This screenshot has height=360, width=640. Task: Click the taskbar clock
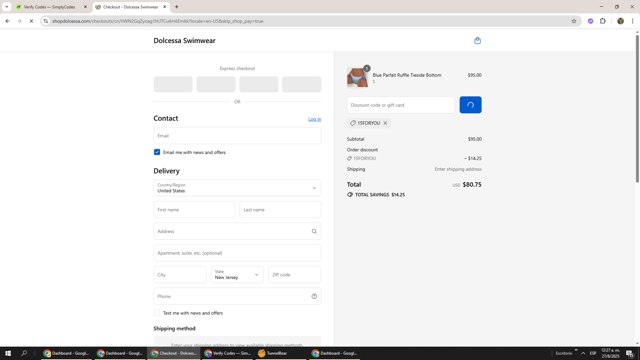coord(610,353)
